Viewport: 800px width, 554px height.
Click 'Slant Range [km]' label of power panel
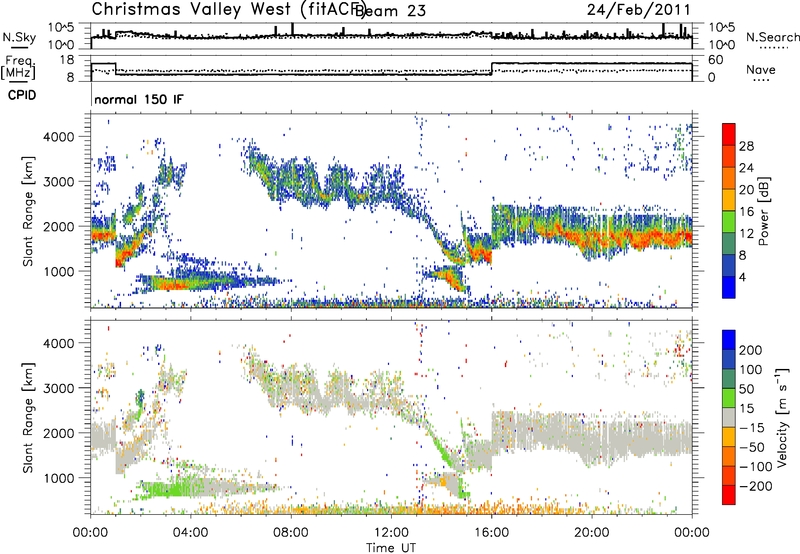pyautogui.click(x=28, y=211)
